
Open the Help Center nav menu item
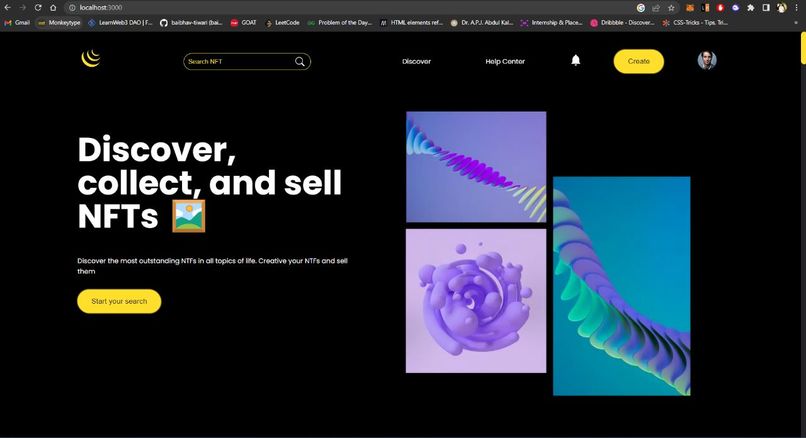point(505,61)
